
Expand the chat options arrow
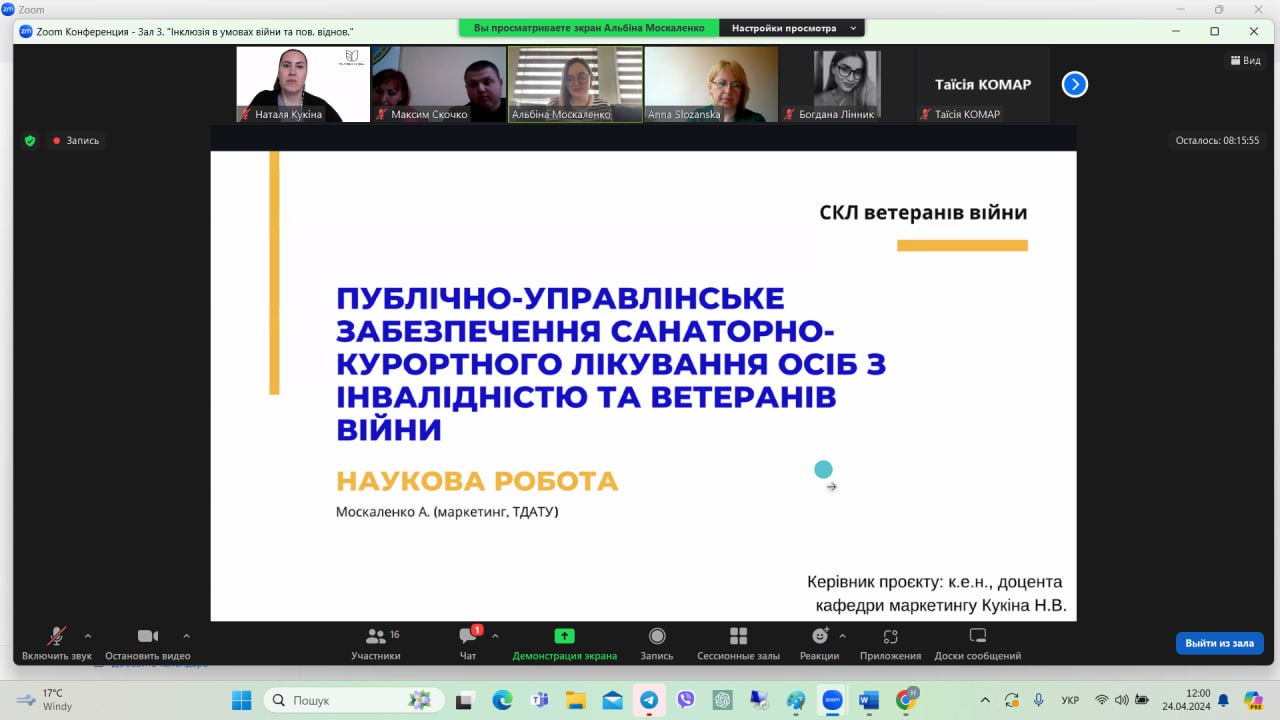click(x=495, y=636)
